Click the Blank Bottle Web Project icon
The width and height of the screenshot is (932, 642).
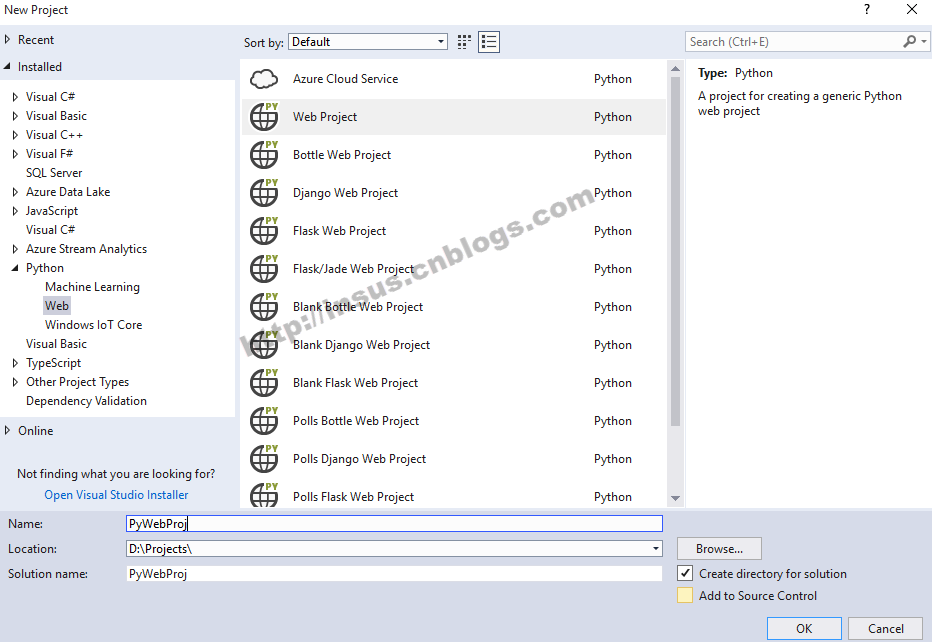[x=264, y=307]
